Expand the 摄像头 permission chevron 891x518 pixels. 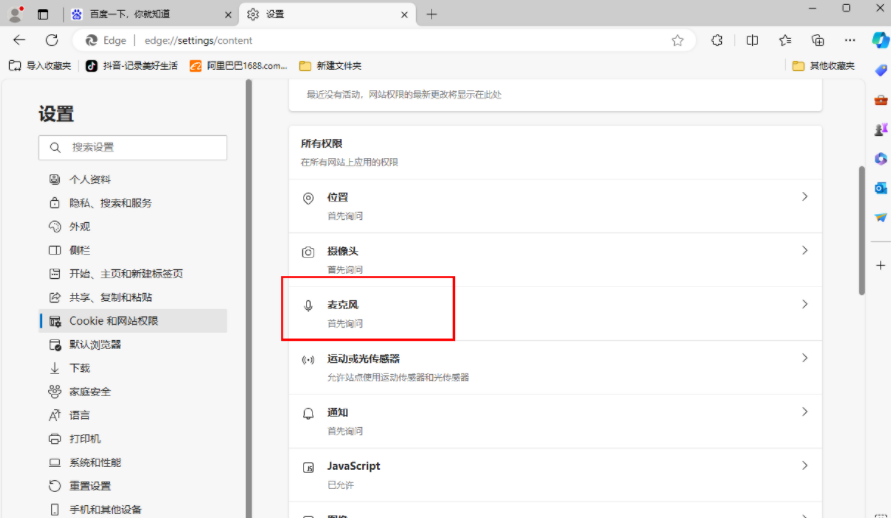click(805, 250)
